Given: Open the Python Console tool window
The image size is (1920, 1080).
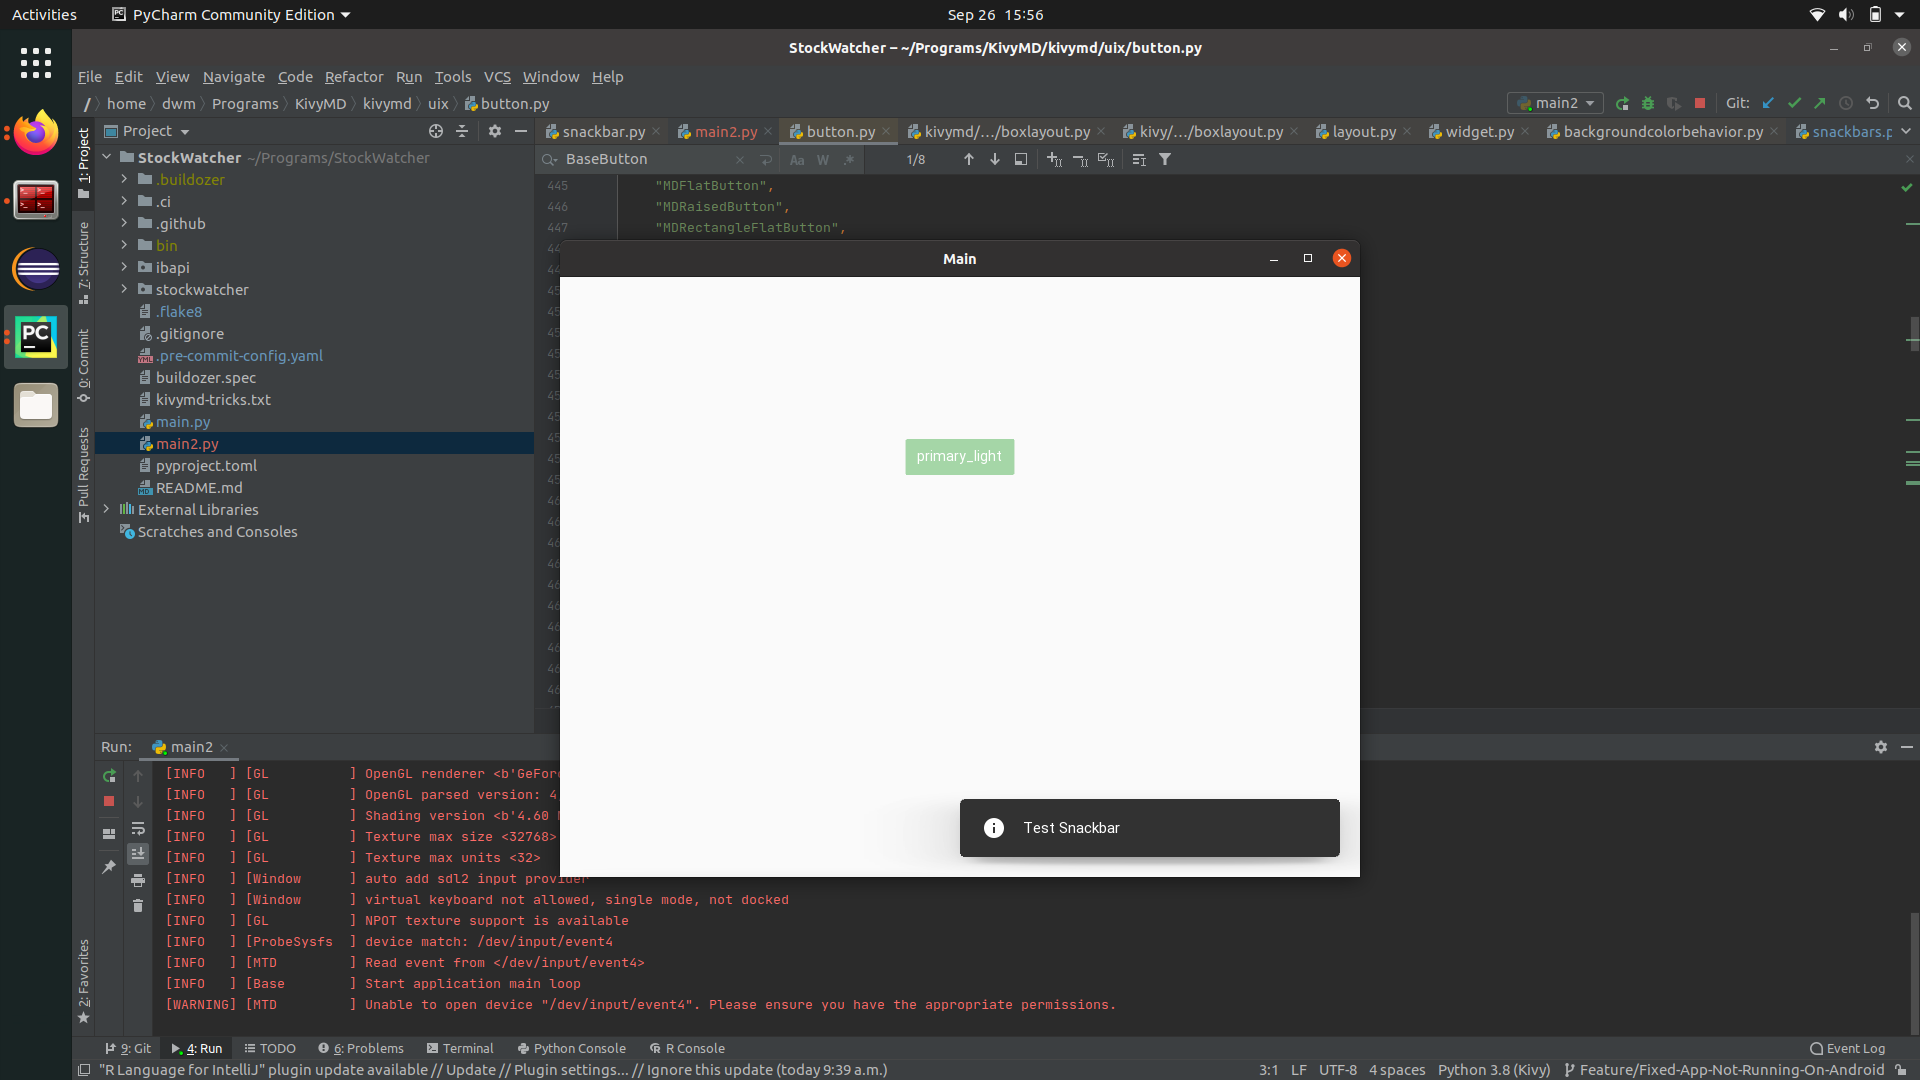Looking at the screenshot, I should [x=571, y=1048].
